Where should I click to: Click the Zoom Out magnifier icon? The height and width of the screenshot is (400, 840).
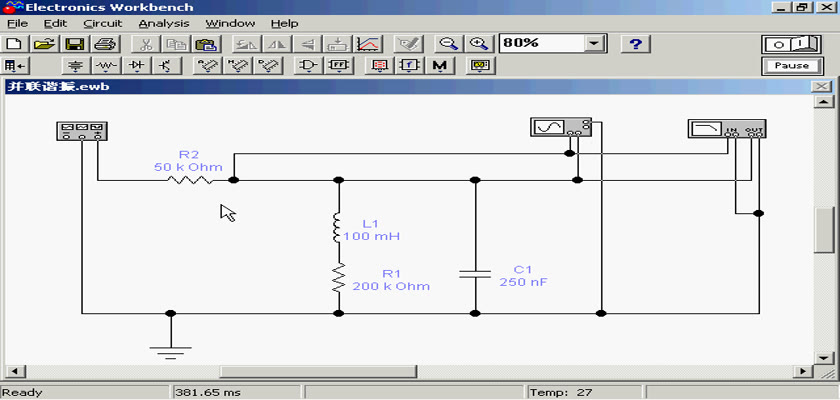click(447, 44)
